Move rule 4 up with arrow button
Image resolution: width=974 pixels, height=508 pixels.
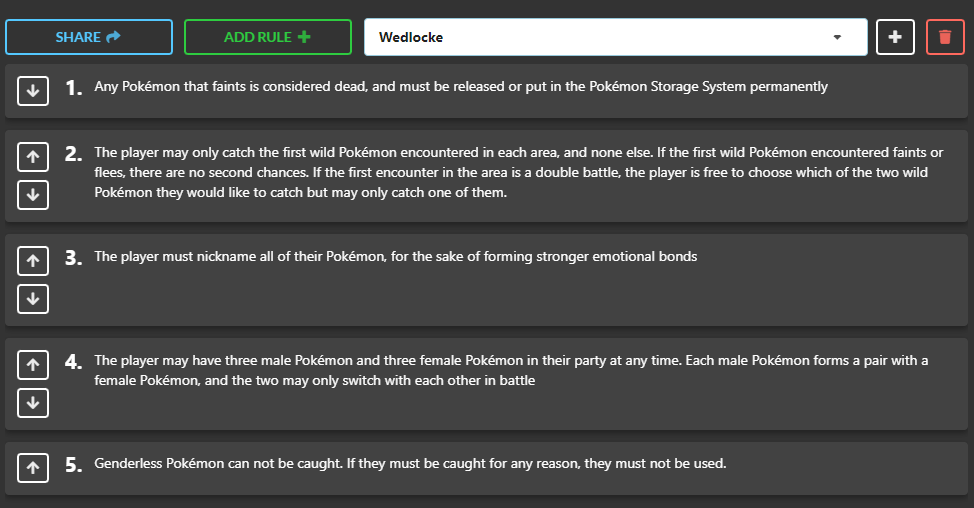pyautogui.click(x=33, y=365)
